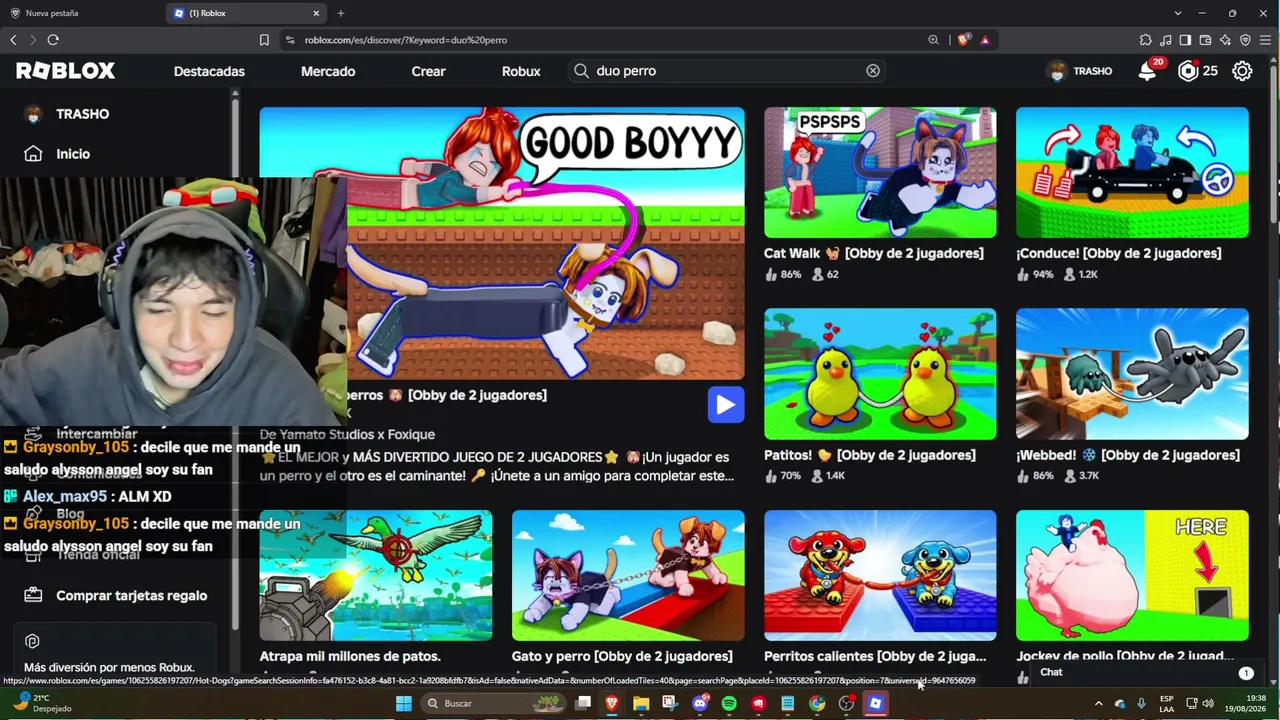Open the browser hamburger menu

click(x=1266, y=40)
